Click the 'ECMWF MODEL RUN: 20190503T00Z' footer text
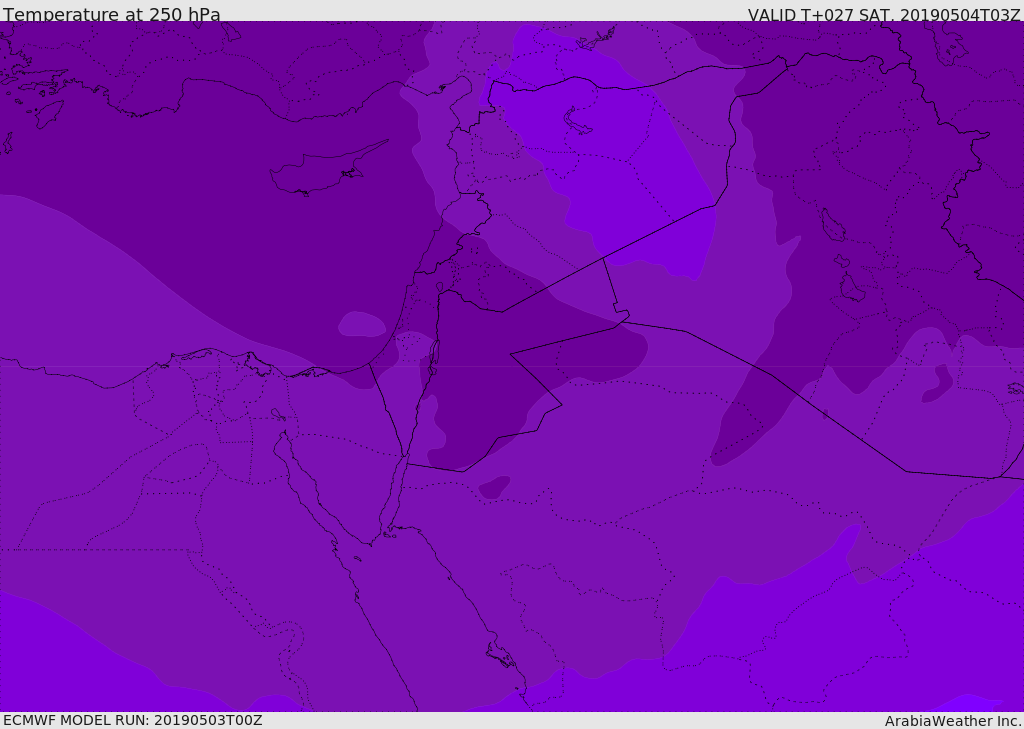1024x729 pixels. (x=133, y=721)
